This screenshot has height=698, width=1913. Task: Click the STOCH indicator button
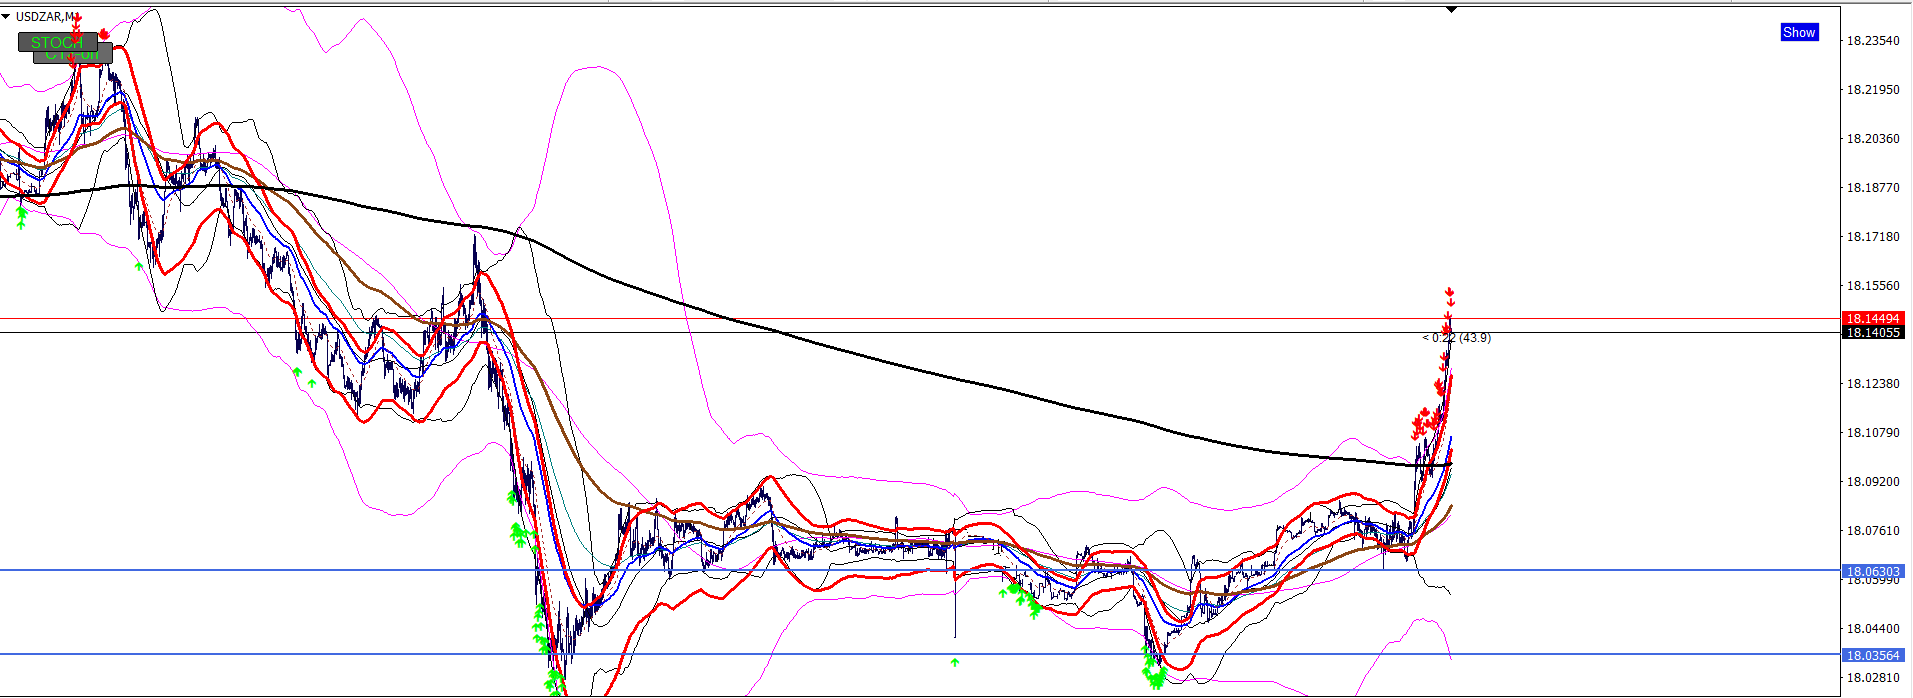click(57, 42)
